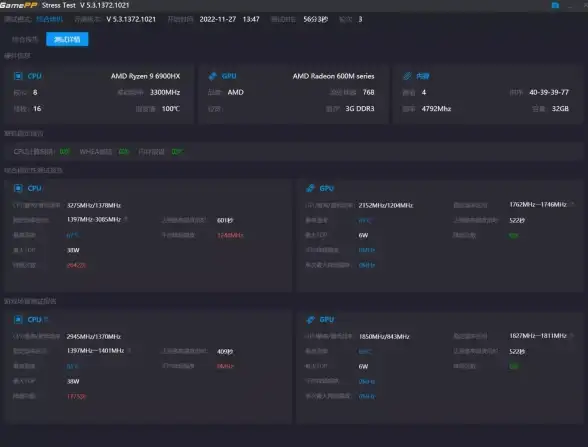Click the memory timing value 40-39-39-77

[x=549, y=92]
